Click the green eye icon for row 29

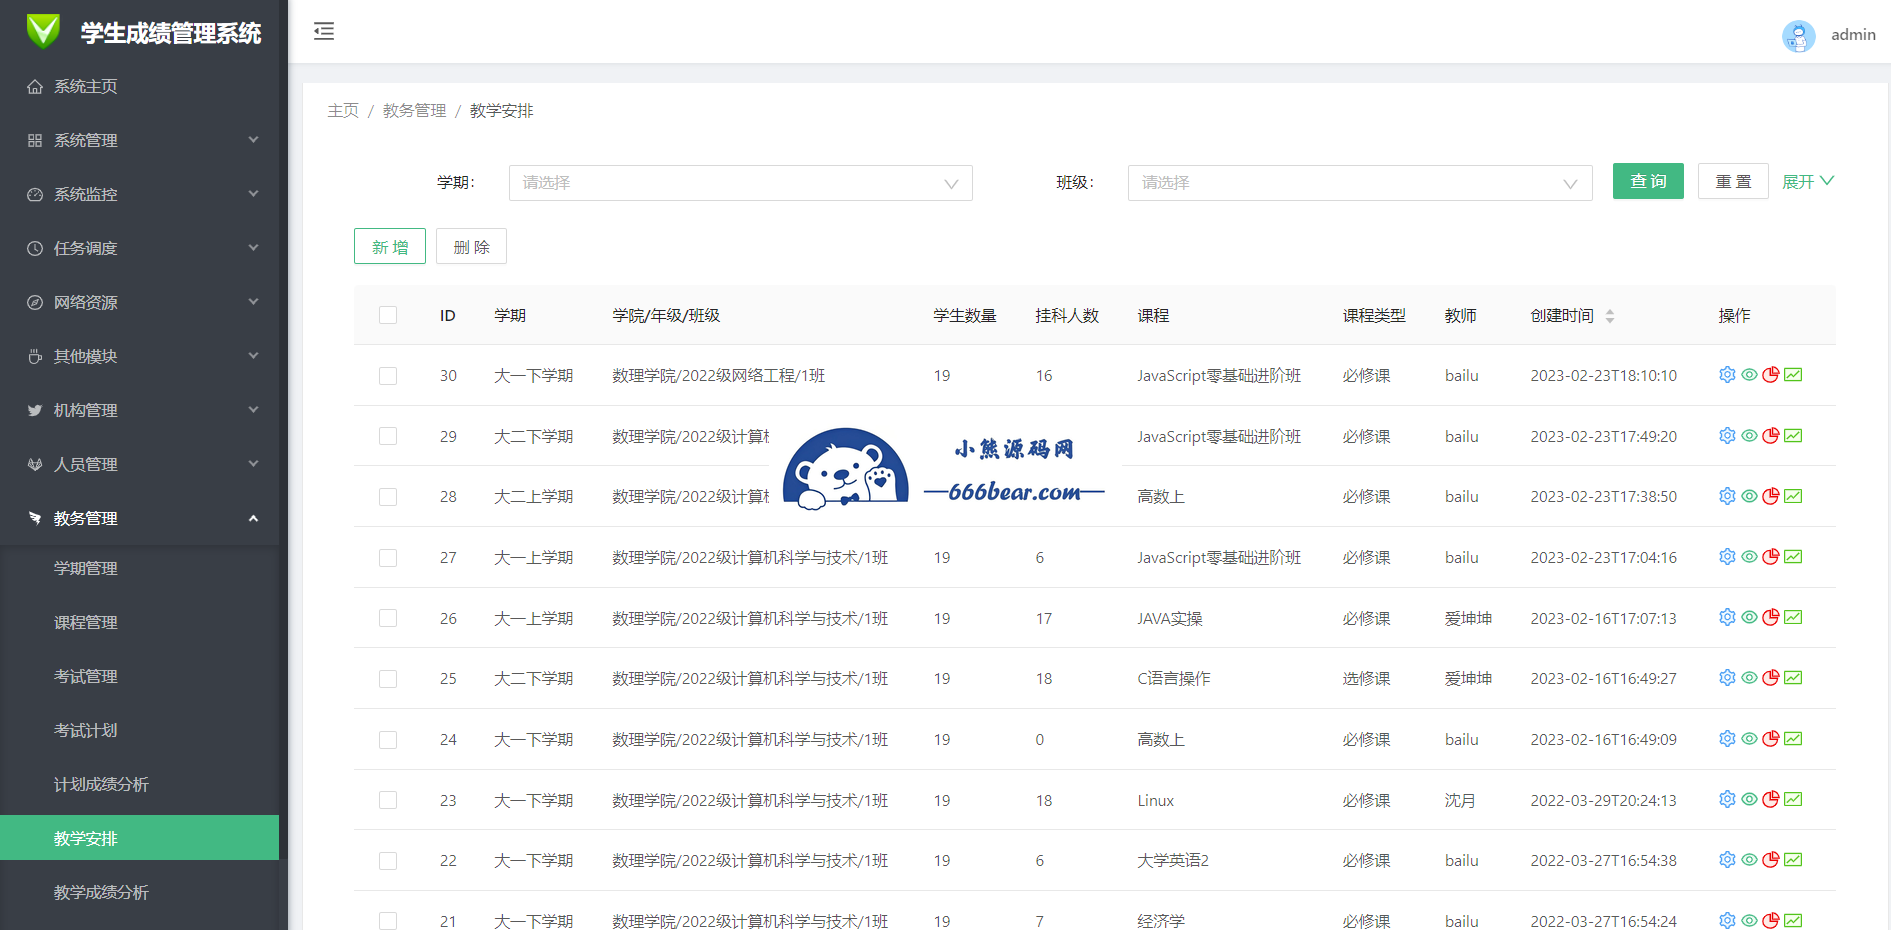[1749, 436]
